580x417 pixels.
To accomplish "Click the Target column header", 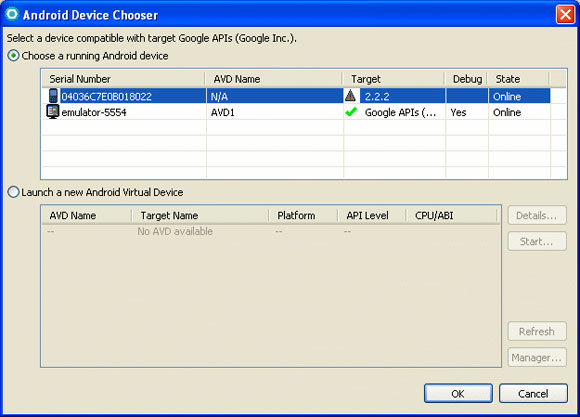I will coord(393,79).
